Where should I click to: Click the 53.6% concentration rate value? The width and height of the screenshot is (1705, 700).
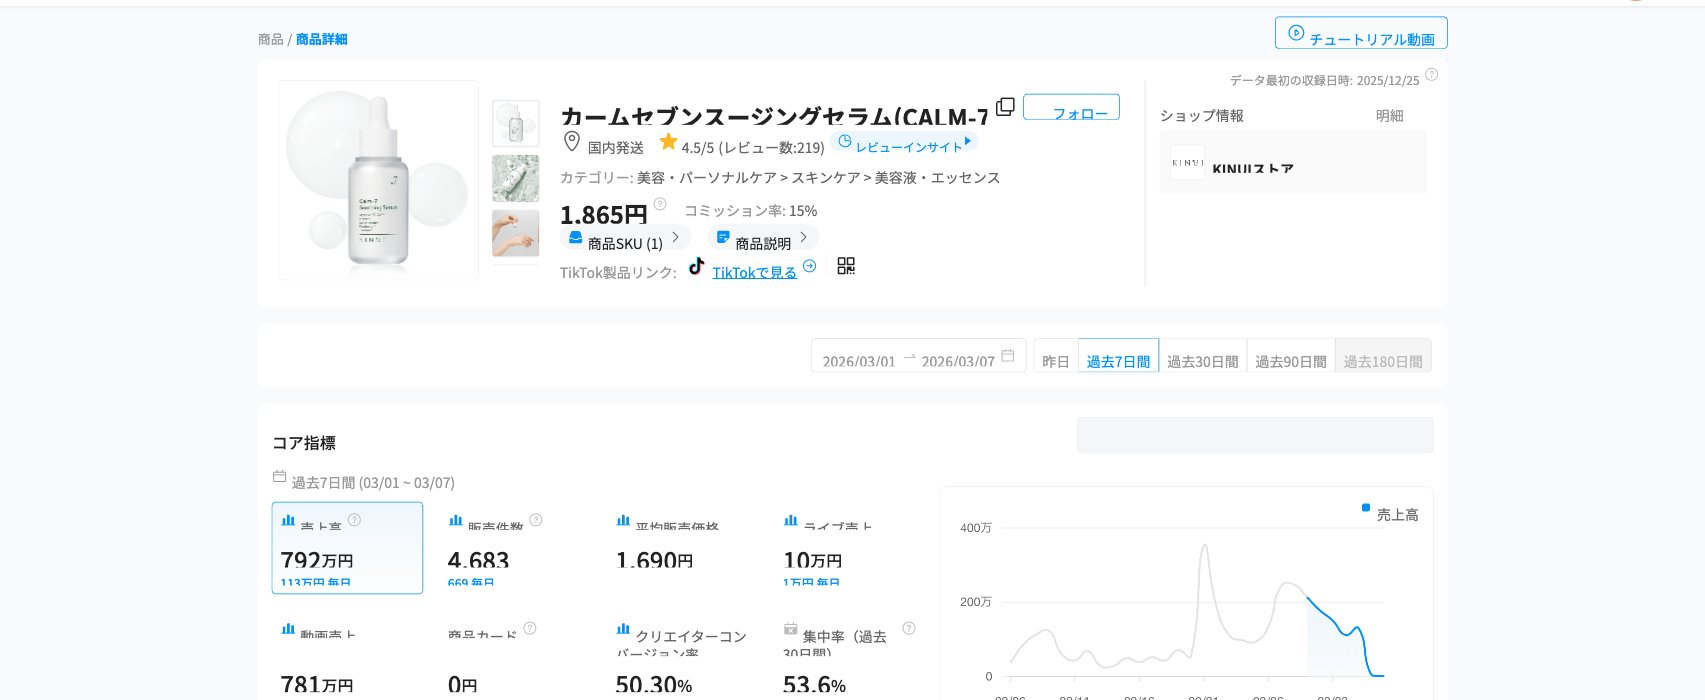pos(814,686)
